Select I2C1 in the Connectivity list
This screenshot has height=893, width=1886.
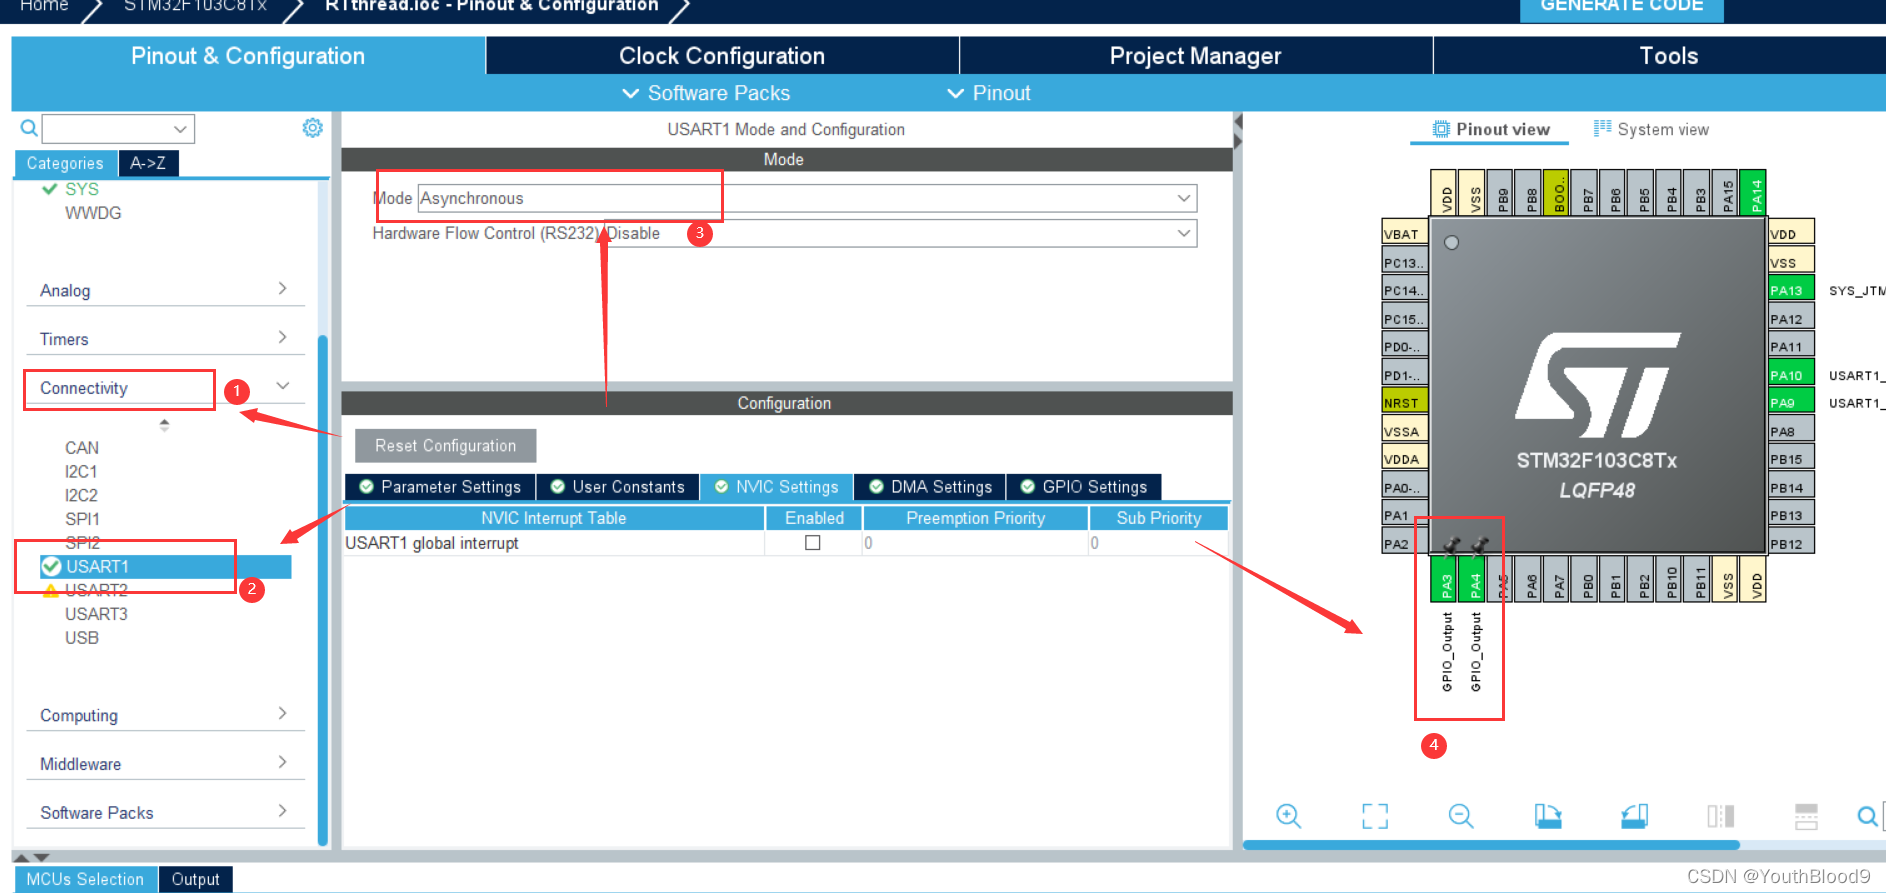[x=81, y=472]
